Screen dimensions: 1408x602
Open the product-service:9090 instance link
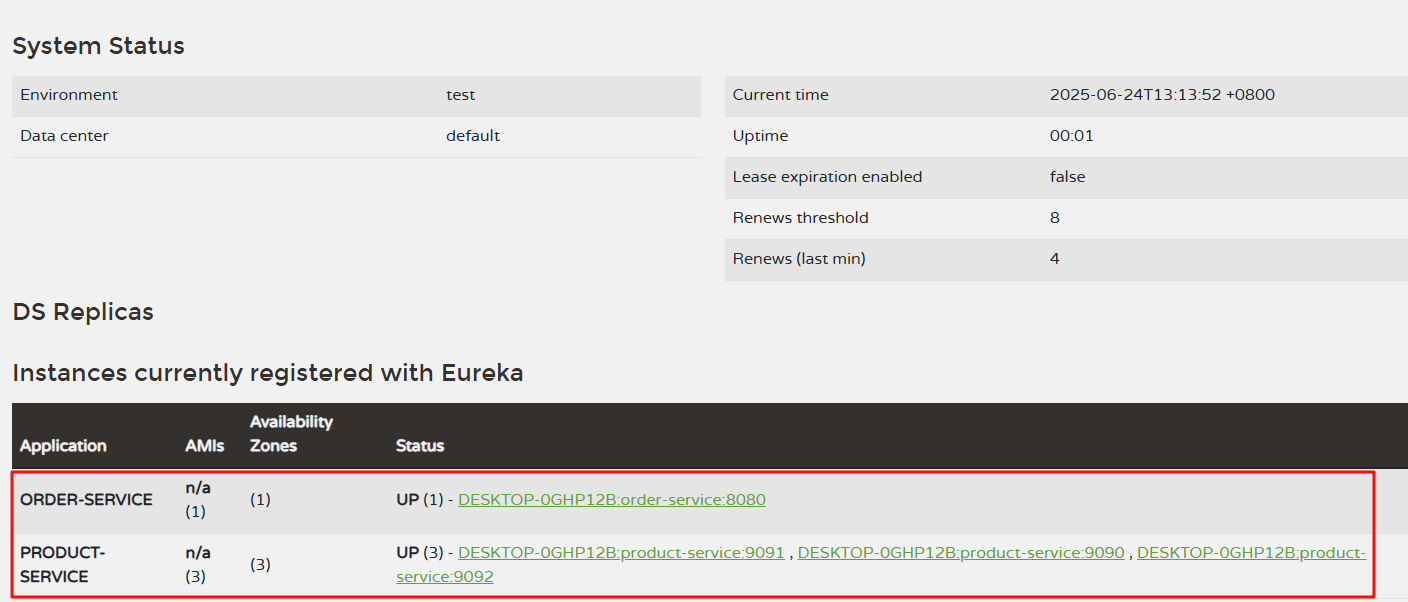pyautogui.click(x=961, y=553)
